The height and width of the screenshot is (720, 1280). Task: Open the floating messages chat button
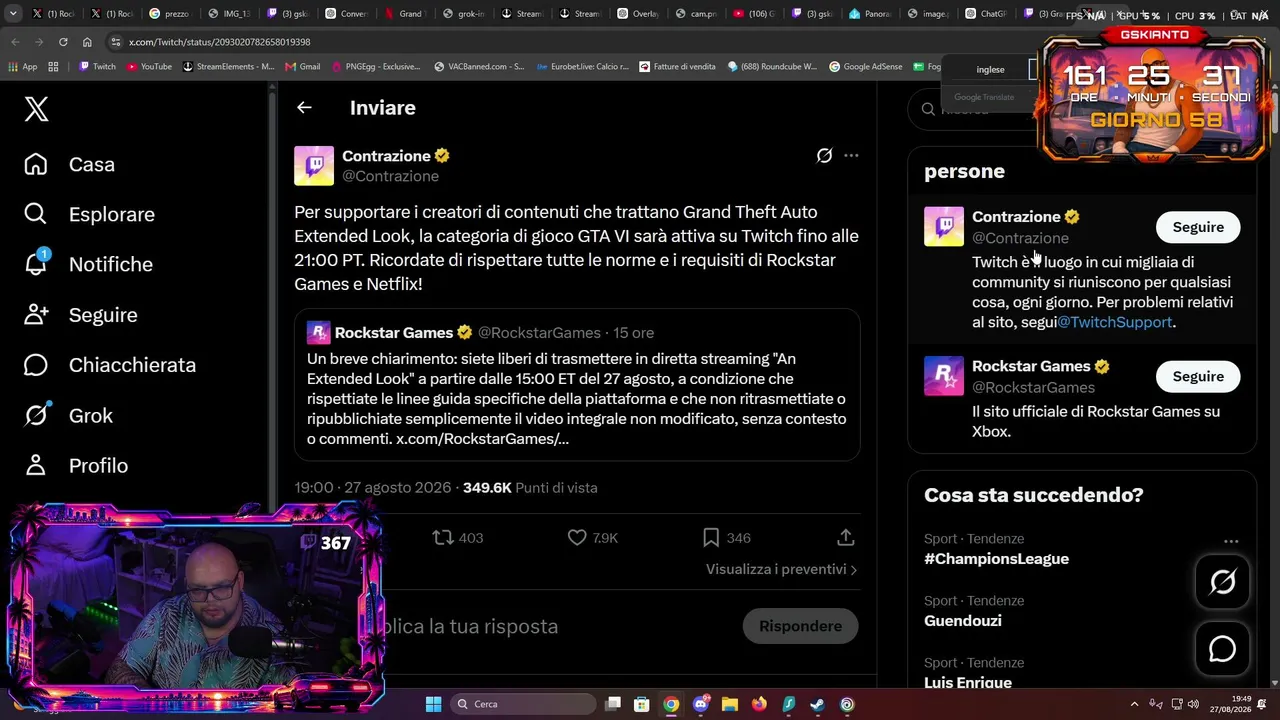coord(1222,649)
